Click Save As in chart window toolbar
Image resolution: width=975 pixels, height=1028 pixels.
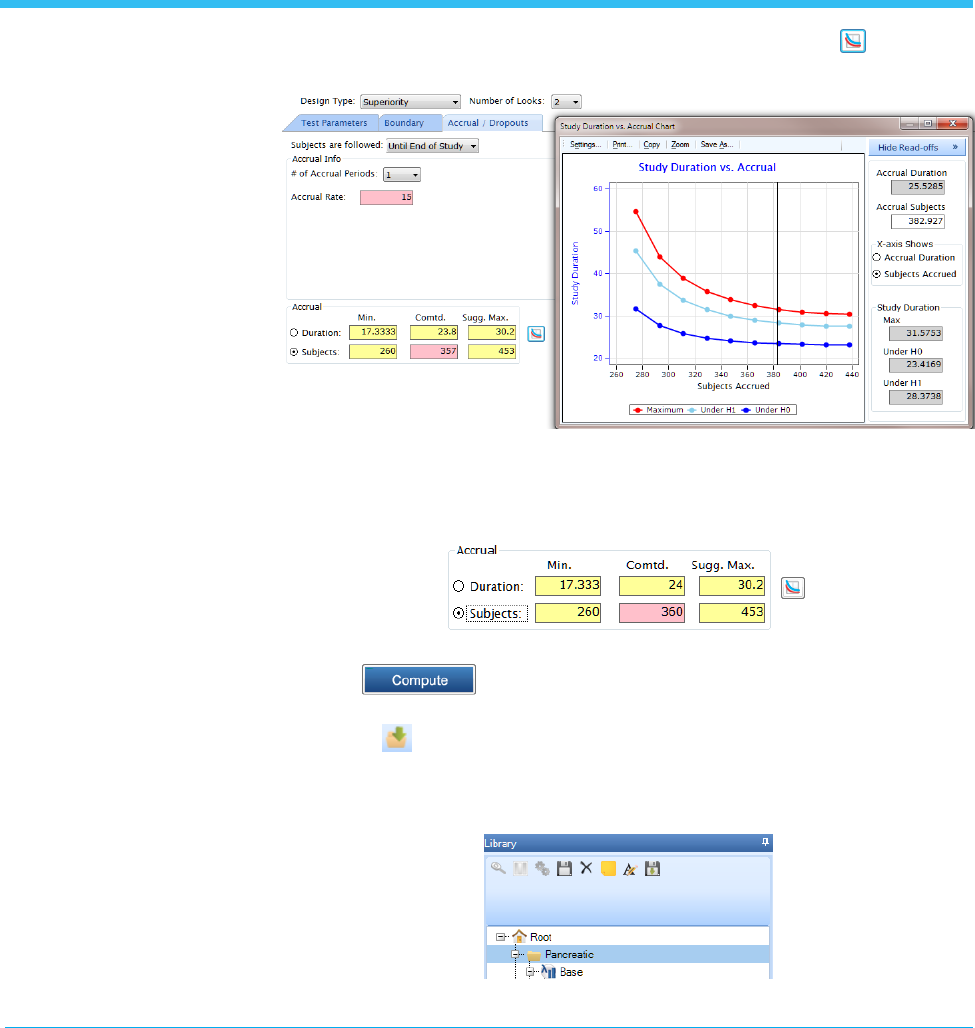coord(716,144)
